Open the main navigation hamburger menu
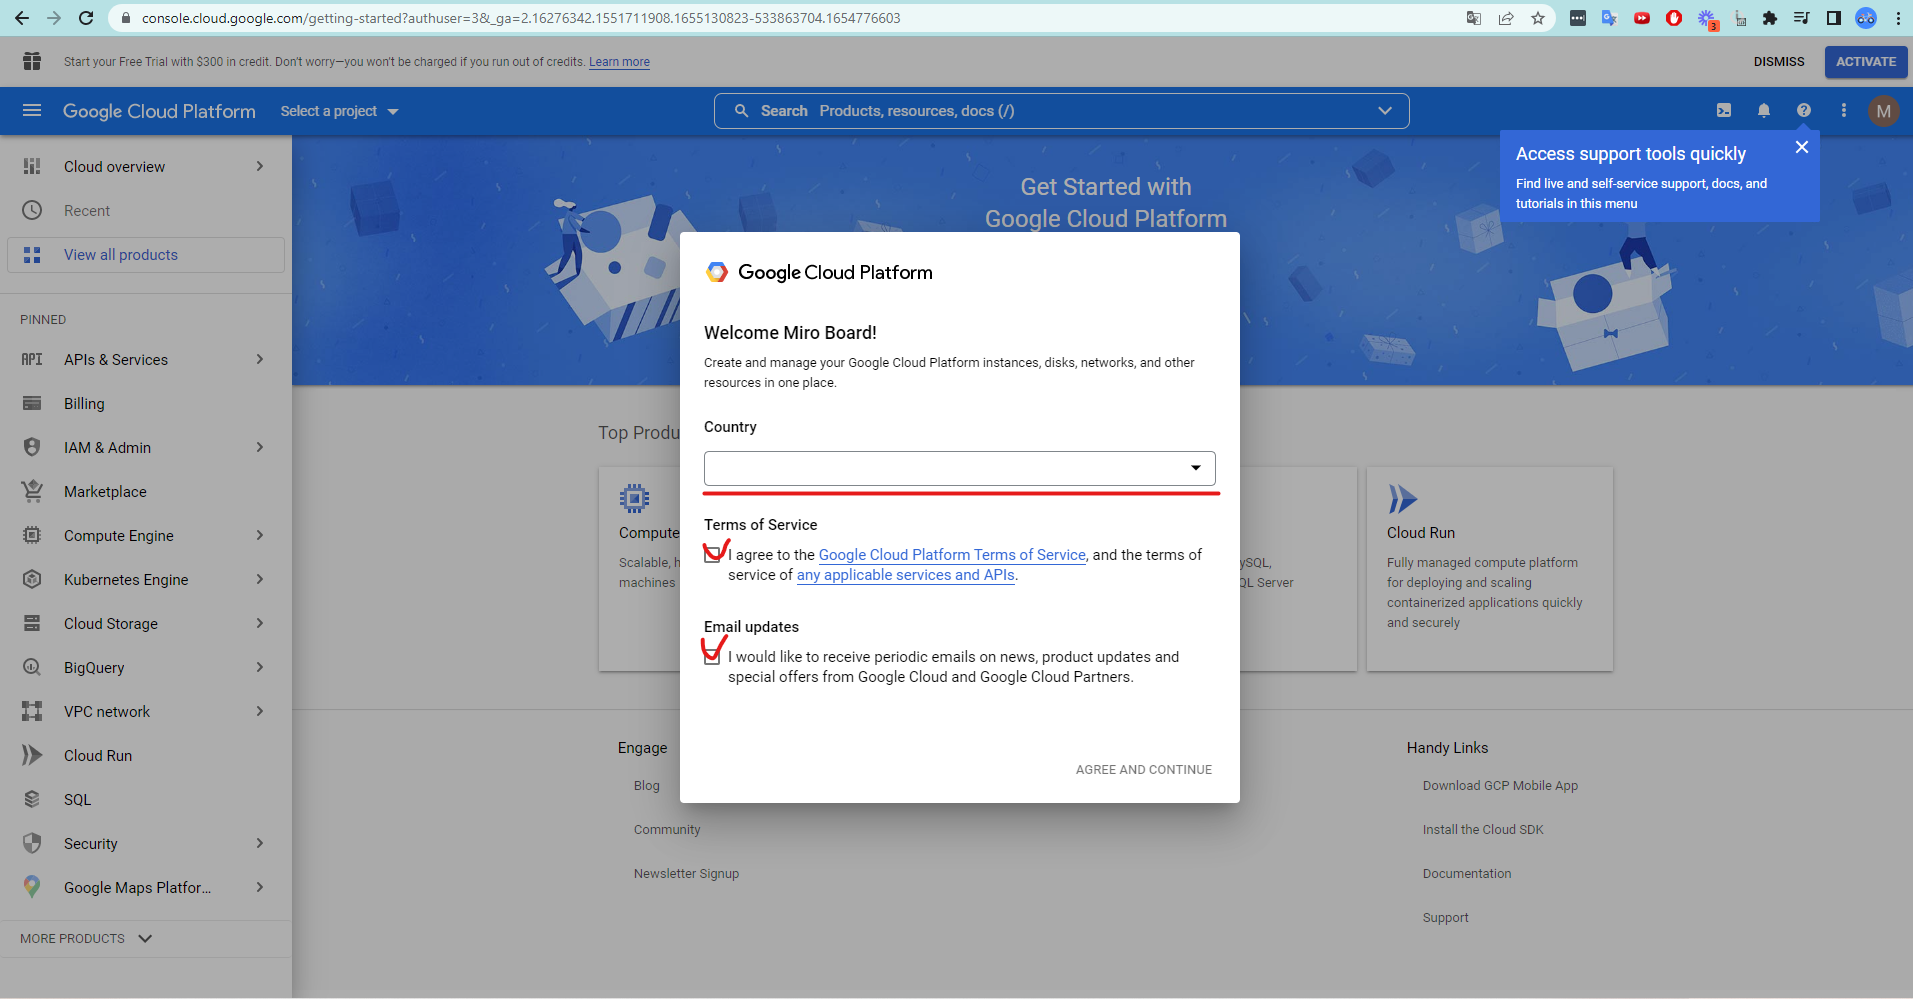Image resolution: width=1913 pixels, height=999 pixels. [x=32, y=111]
